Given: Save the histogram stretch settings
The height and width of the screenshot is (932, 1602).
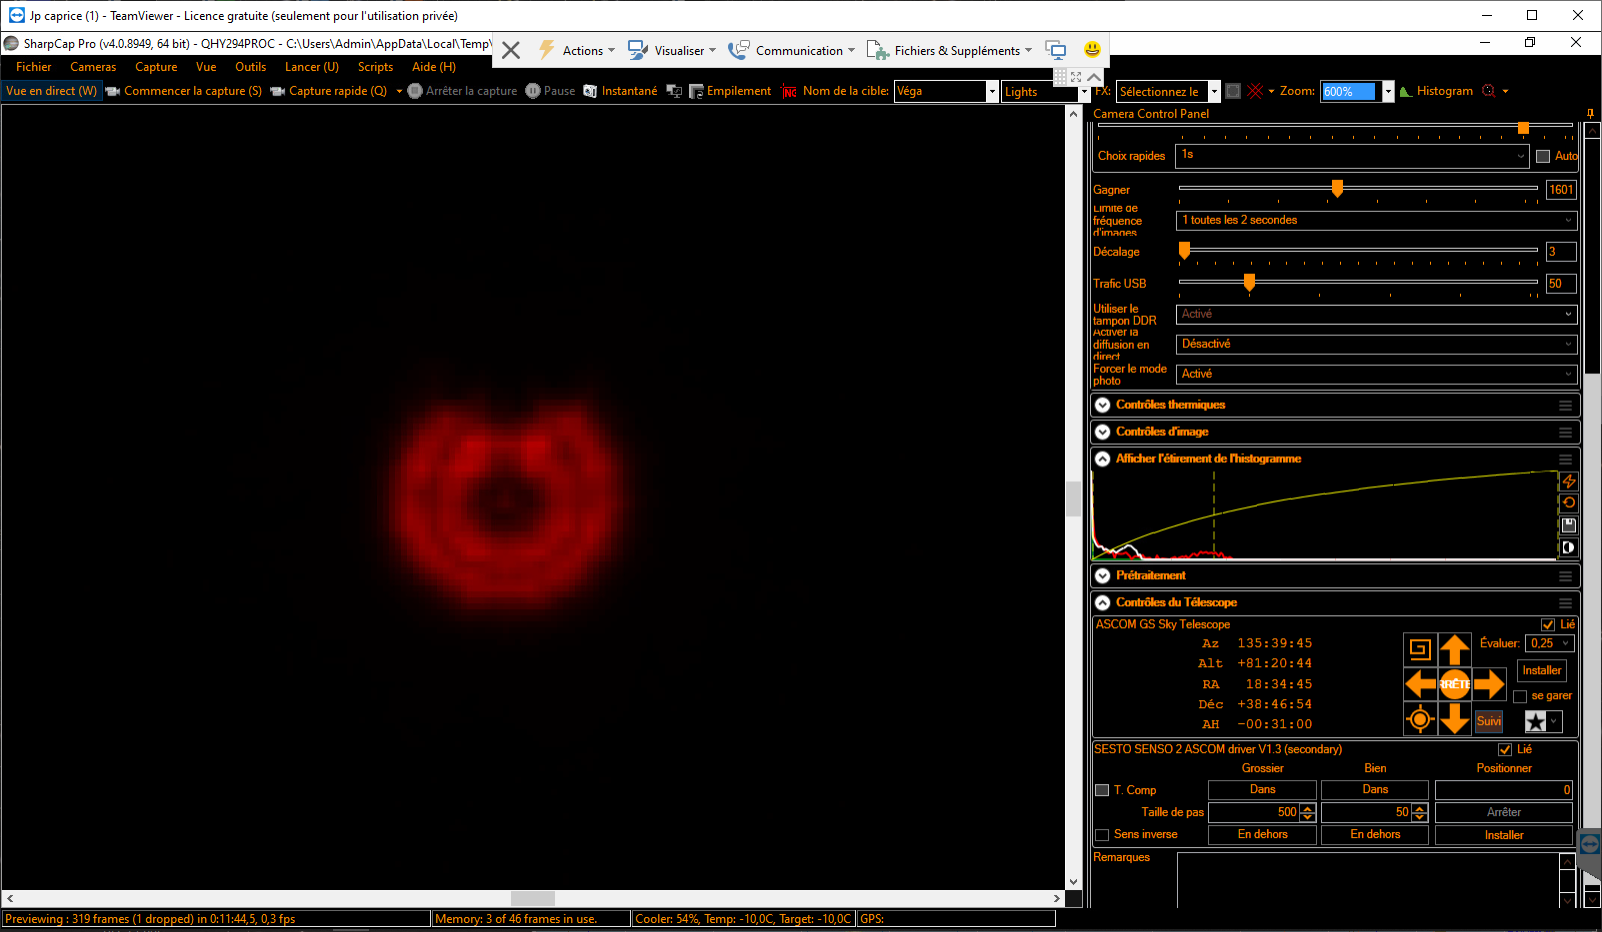Looking at the screenshot, I should [x=1569, y=525].
